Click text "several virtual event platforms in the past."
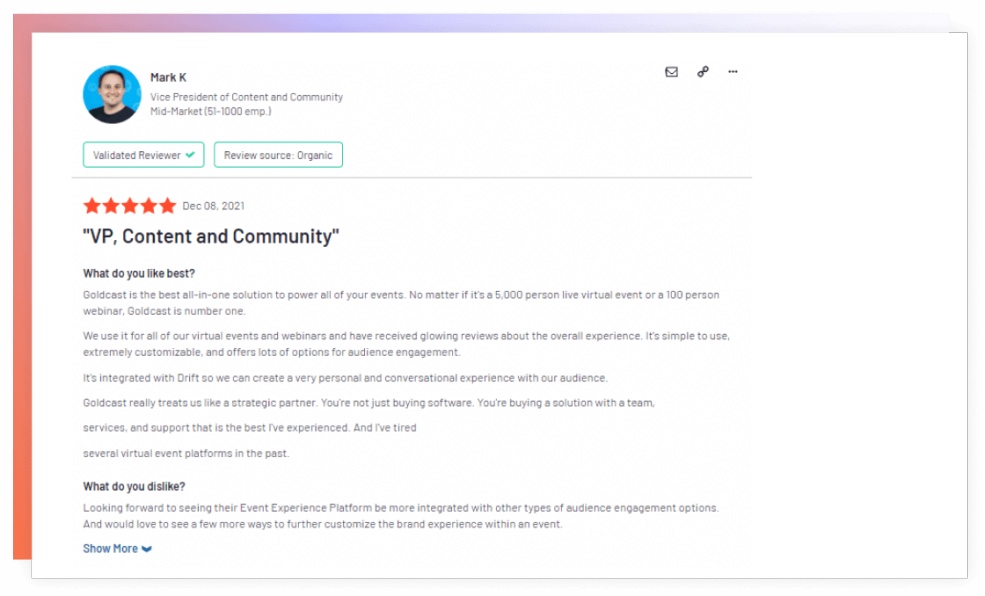 tap(186, 453)
